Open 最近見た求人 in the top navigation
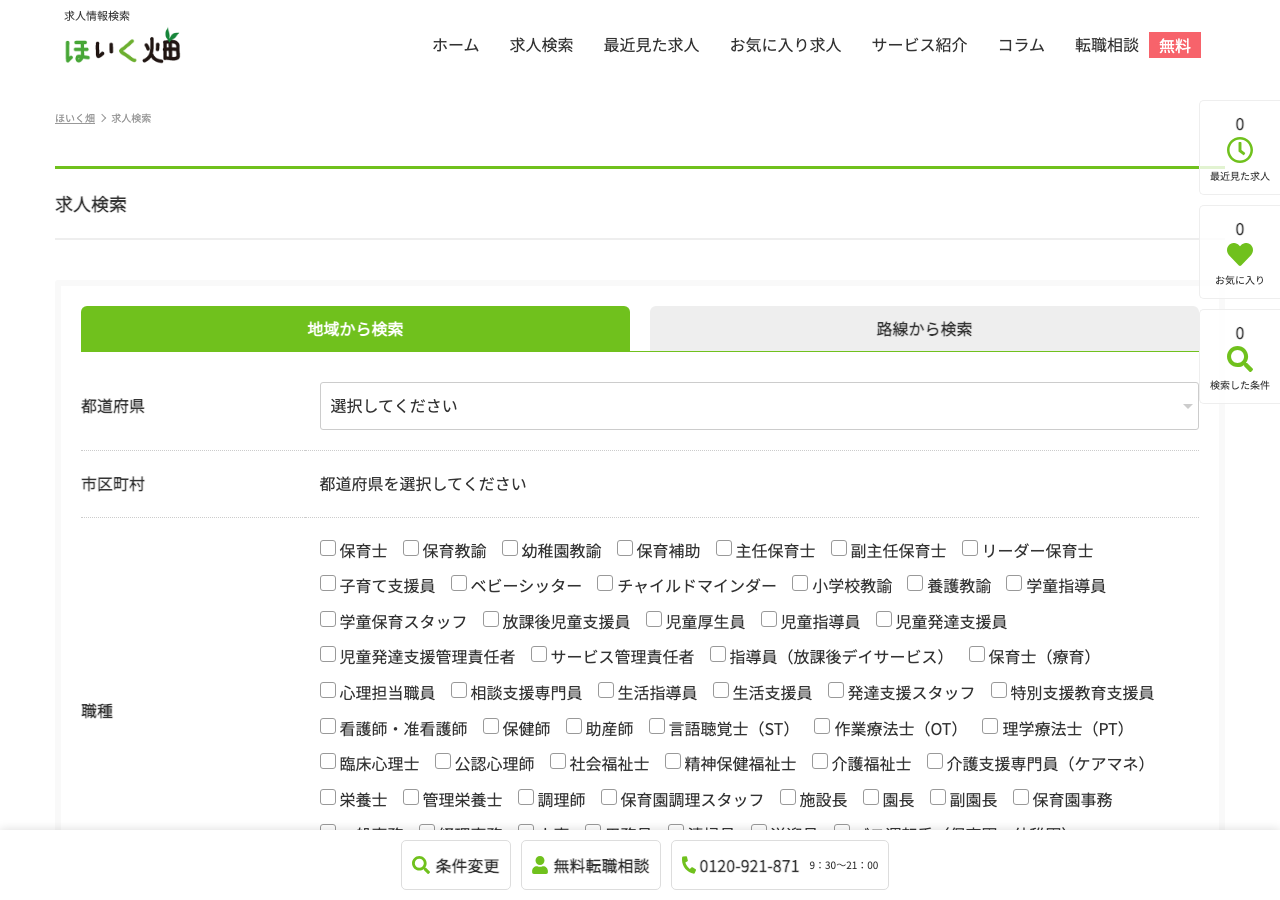The height and width of the screenshot is (900, 1280). tap(652, 45)
